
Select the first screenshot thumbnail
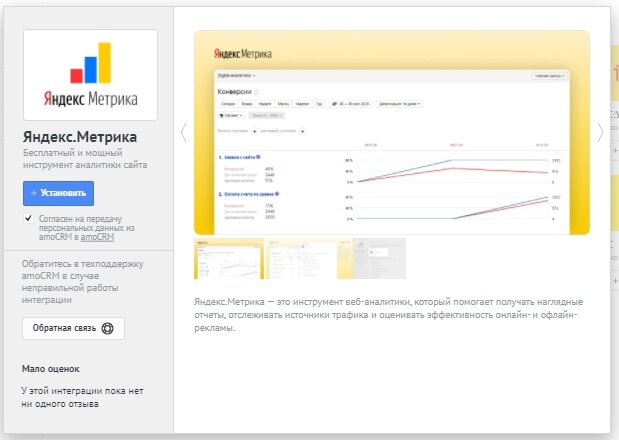pyautogui.click(x=229, y=259)
